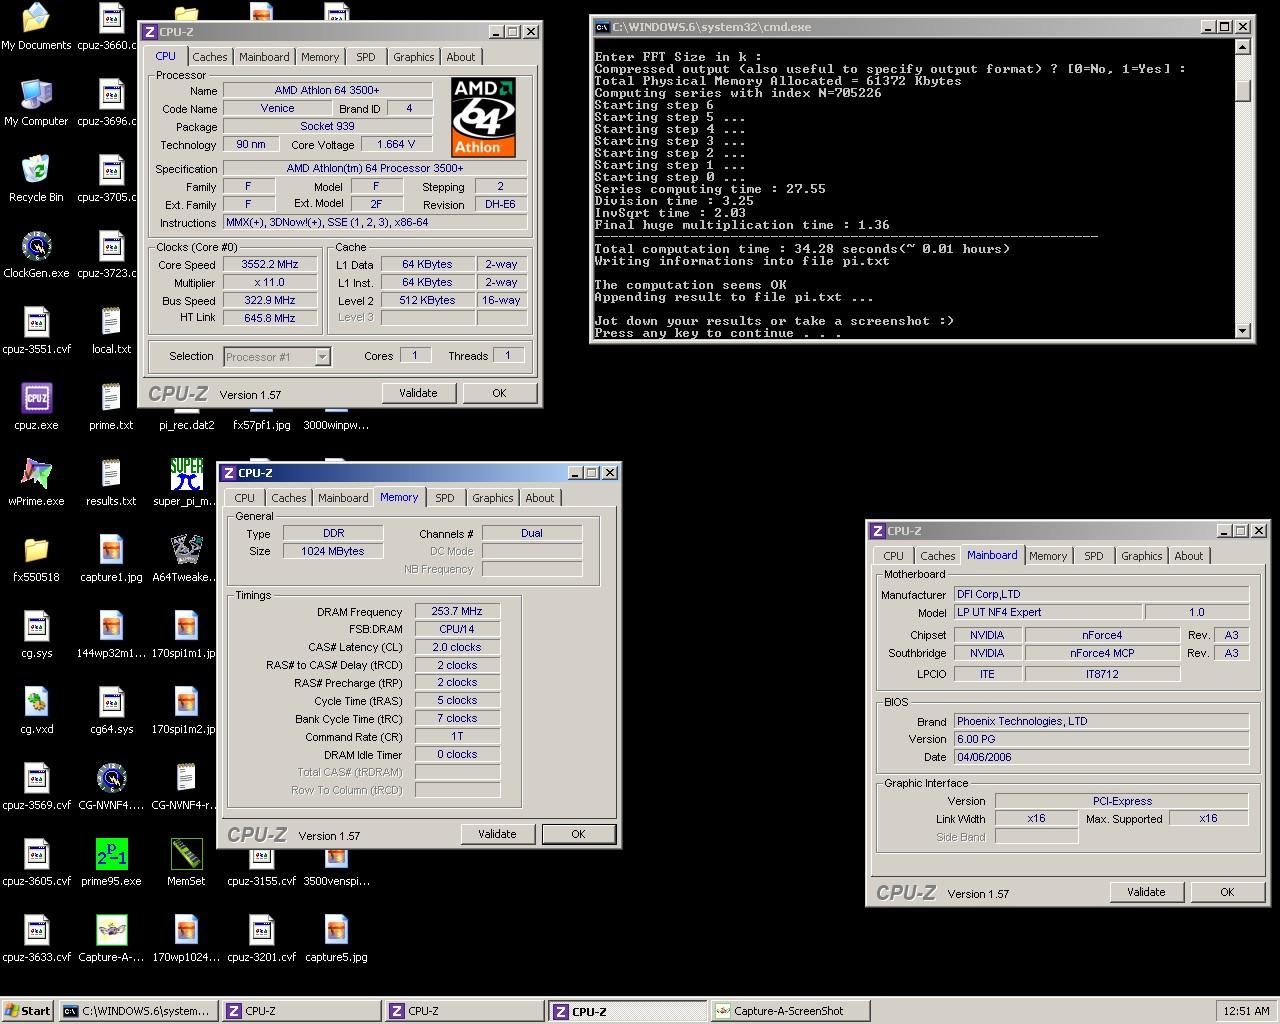Open My Computer desktop icon
Image resolution: width=1280 pixels, height=1024 pixels.
tap(36, 102)
